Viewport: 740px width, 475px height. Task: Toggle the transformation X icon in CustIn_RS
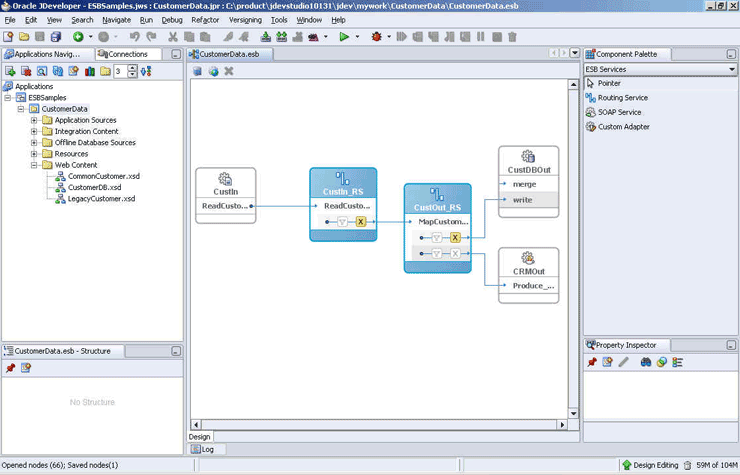coord(361,221)
